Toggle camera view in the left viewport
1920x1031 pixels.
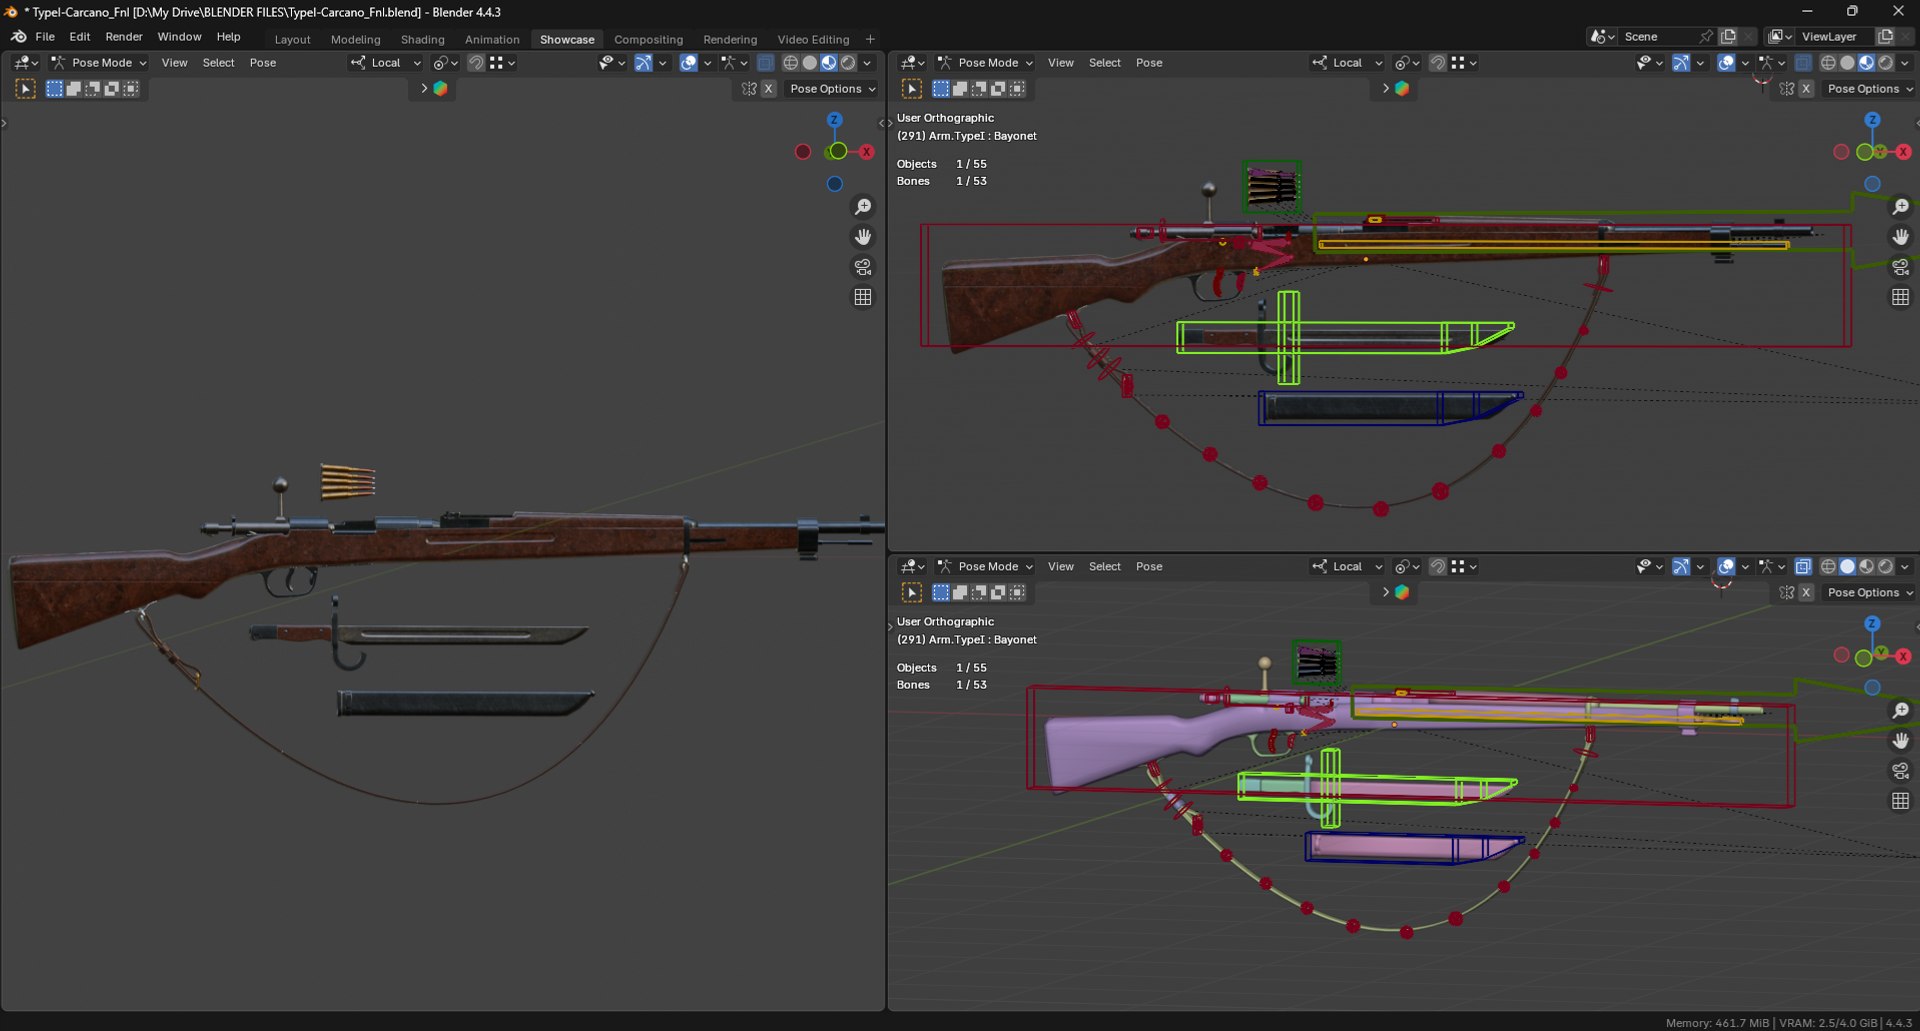point(862,267)
